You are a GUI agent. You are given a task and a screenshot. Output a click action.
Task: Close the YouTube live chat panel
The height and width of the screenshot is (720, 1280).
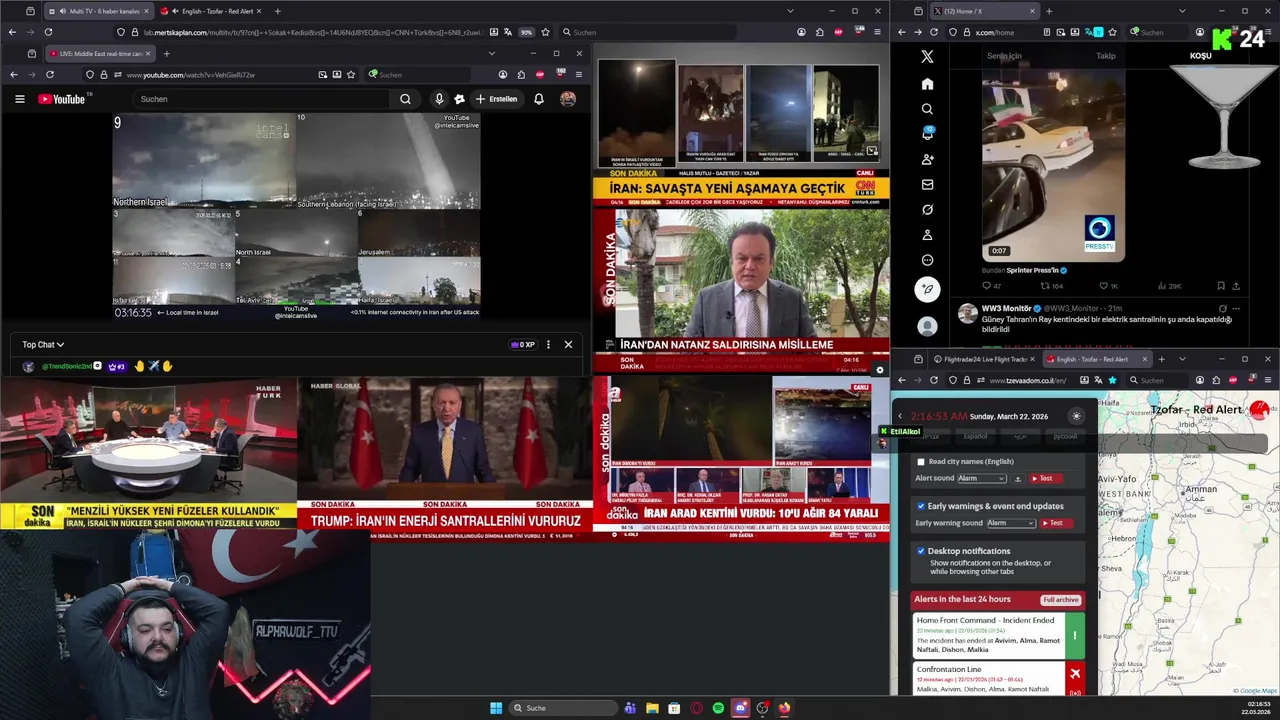coord(568,345)
